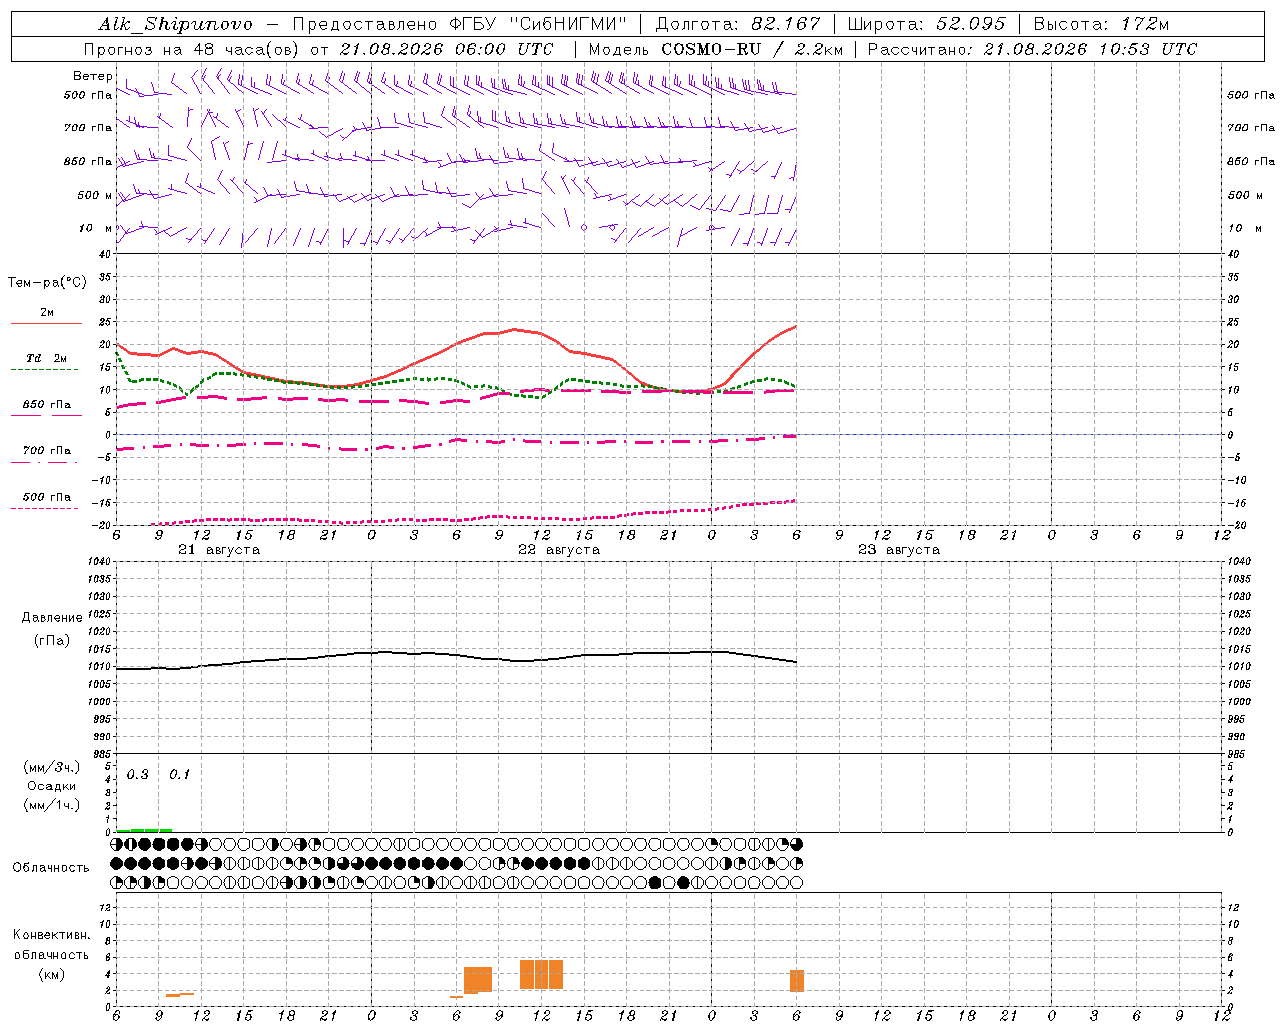Click the green precipitation bar on the chart
1280x1024 pixels.
144,830
